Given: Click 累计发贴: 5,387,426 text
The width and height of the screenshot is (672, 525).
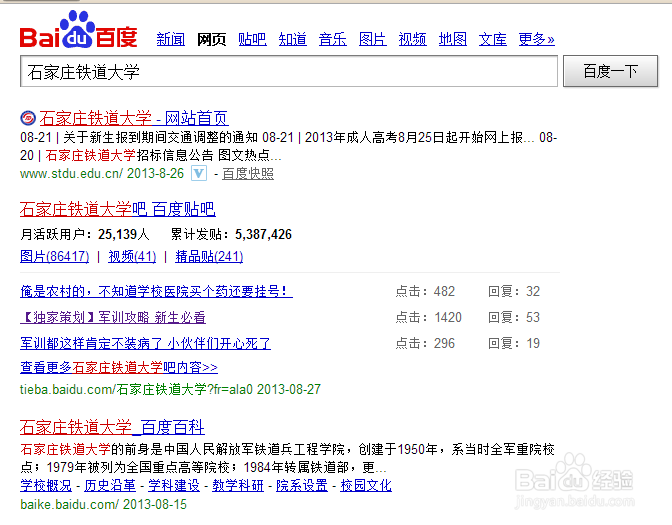Looking at the screenshot, I should (x=231, y=234).
